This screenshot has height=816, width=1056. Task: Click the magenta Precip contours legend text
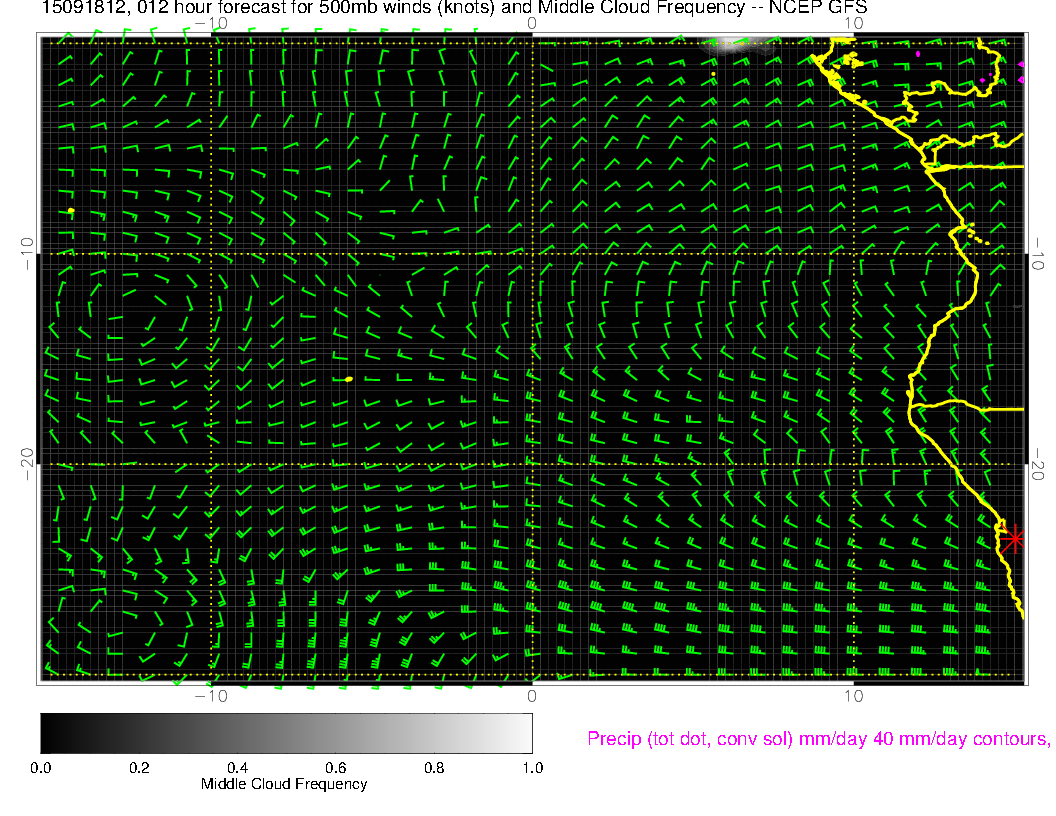tap(818, 739)
